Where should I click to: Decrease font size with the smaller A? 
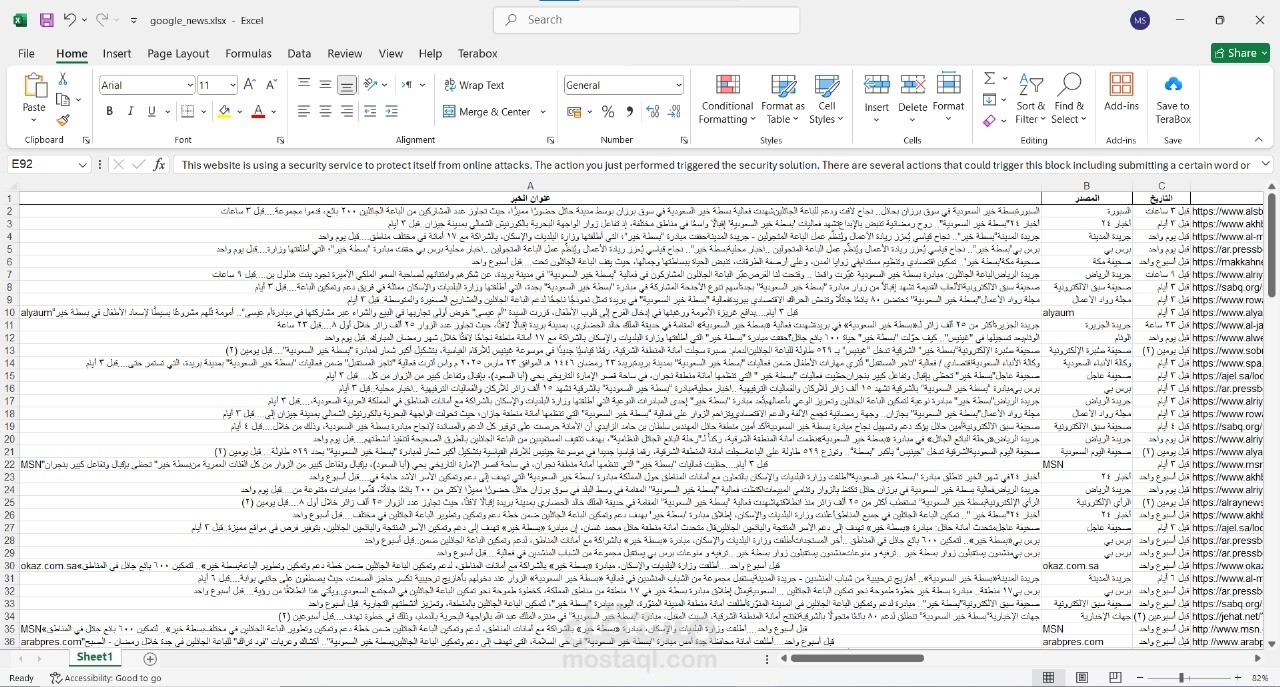pyautogui.click(x=271, y=85)
